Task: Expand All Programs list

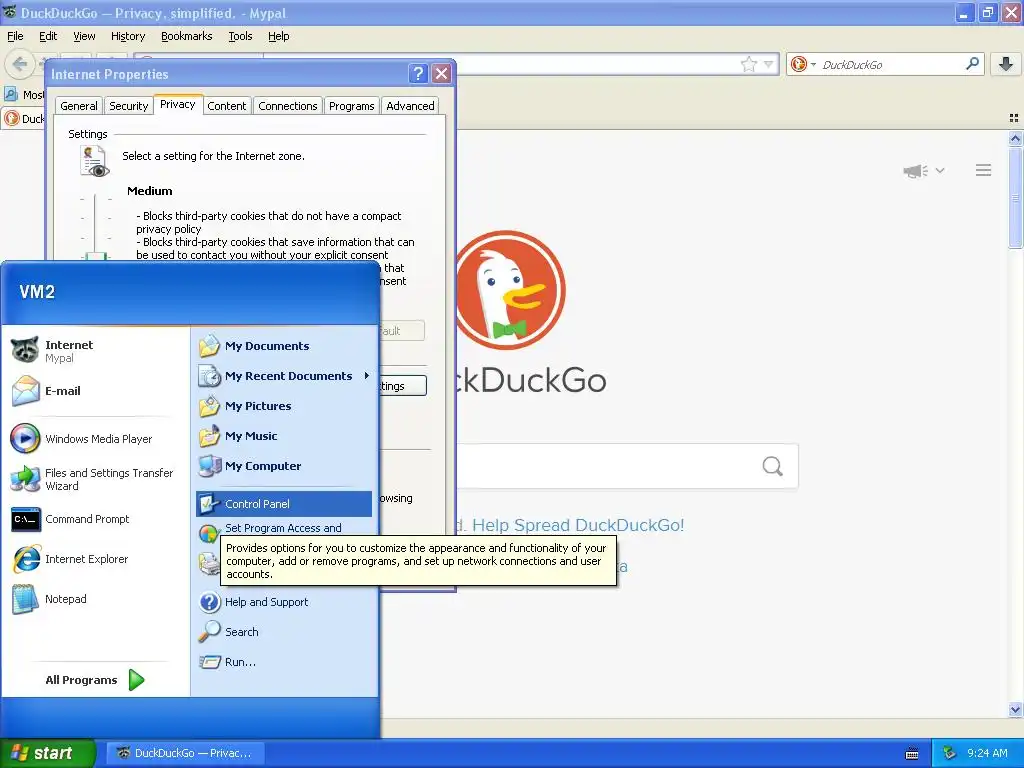Action: (x=95, y=680)
